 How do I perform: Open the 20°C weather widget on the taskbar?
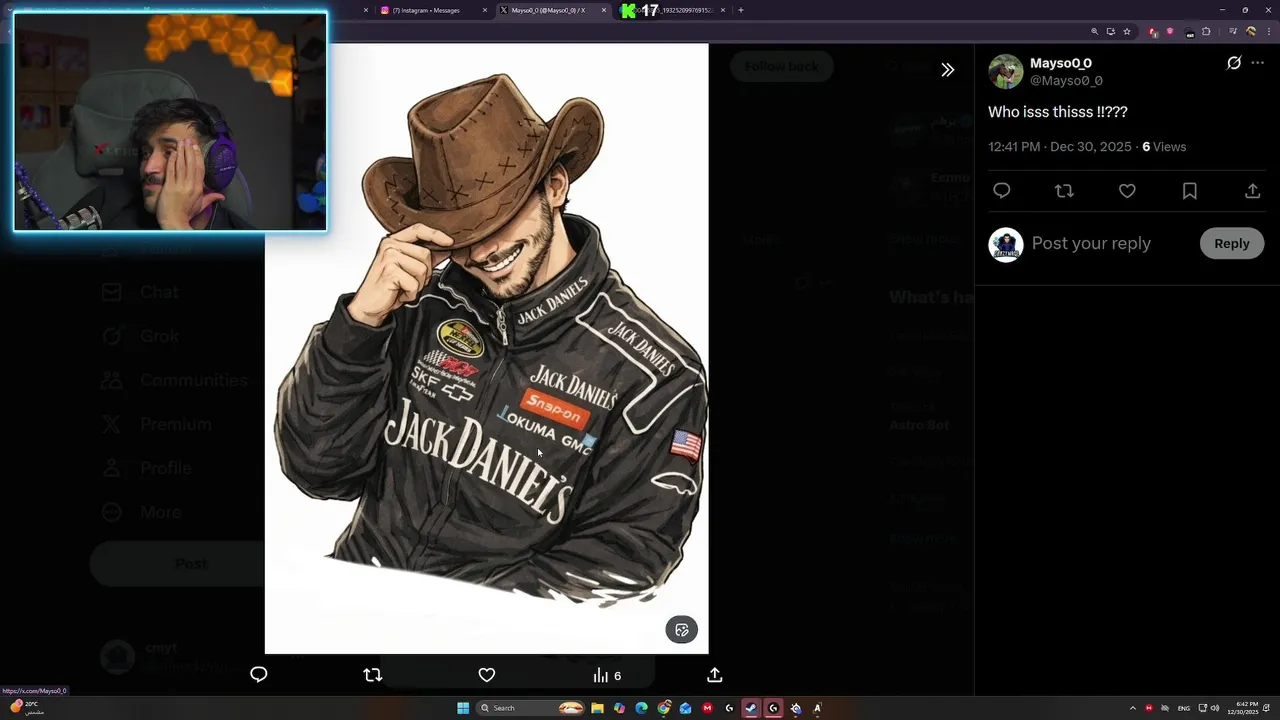(x=27, y=708)
